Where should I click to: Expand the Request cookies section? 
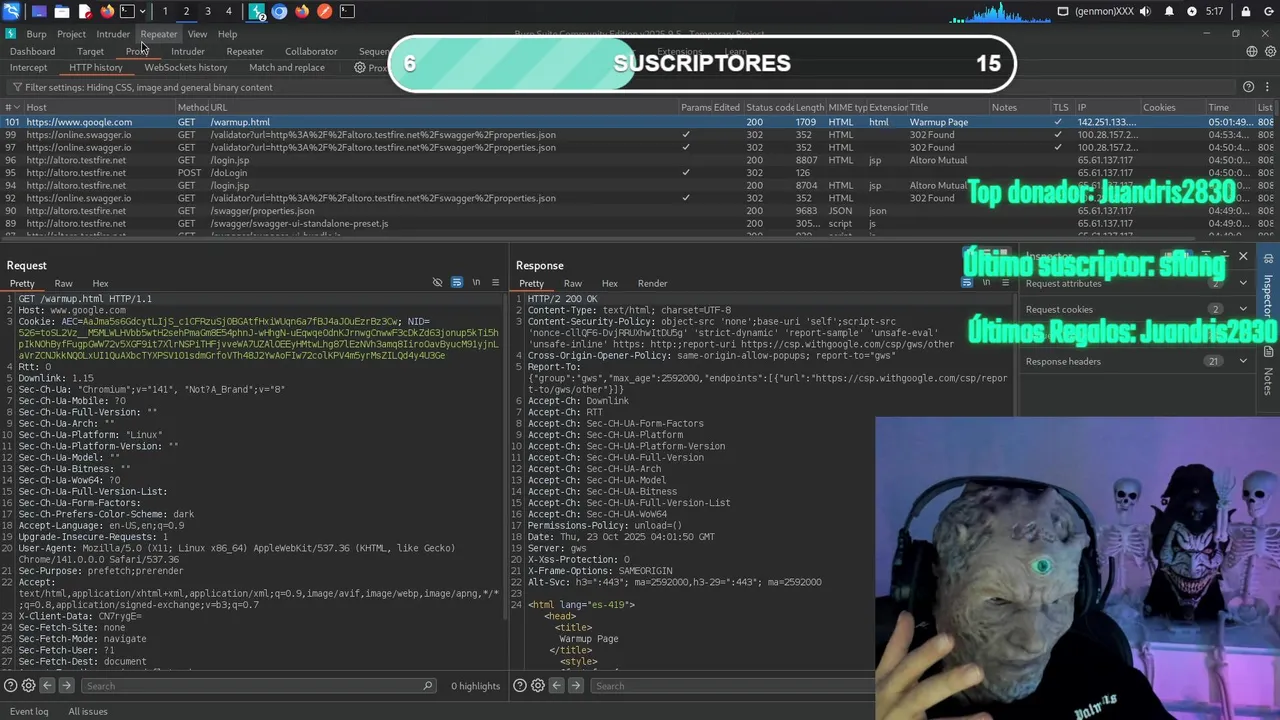(x=1137, y=310)
